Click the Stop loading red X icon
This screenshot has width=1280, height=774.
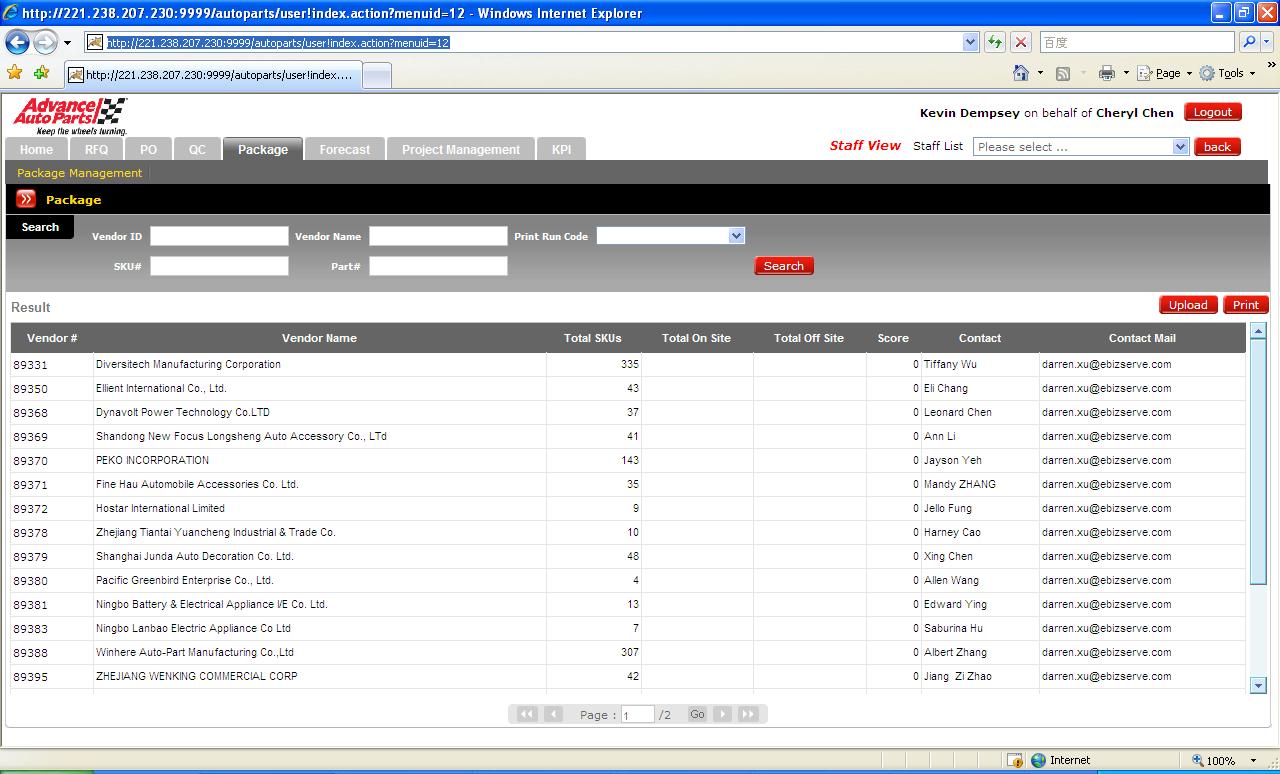click(1021, 42)
